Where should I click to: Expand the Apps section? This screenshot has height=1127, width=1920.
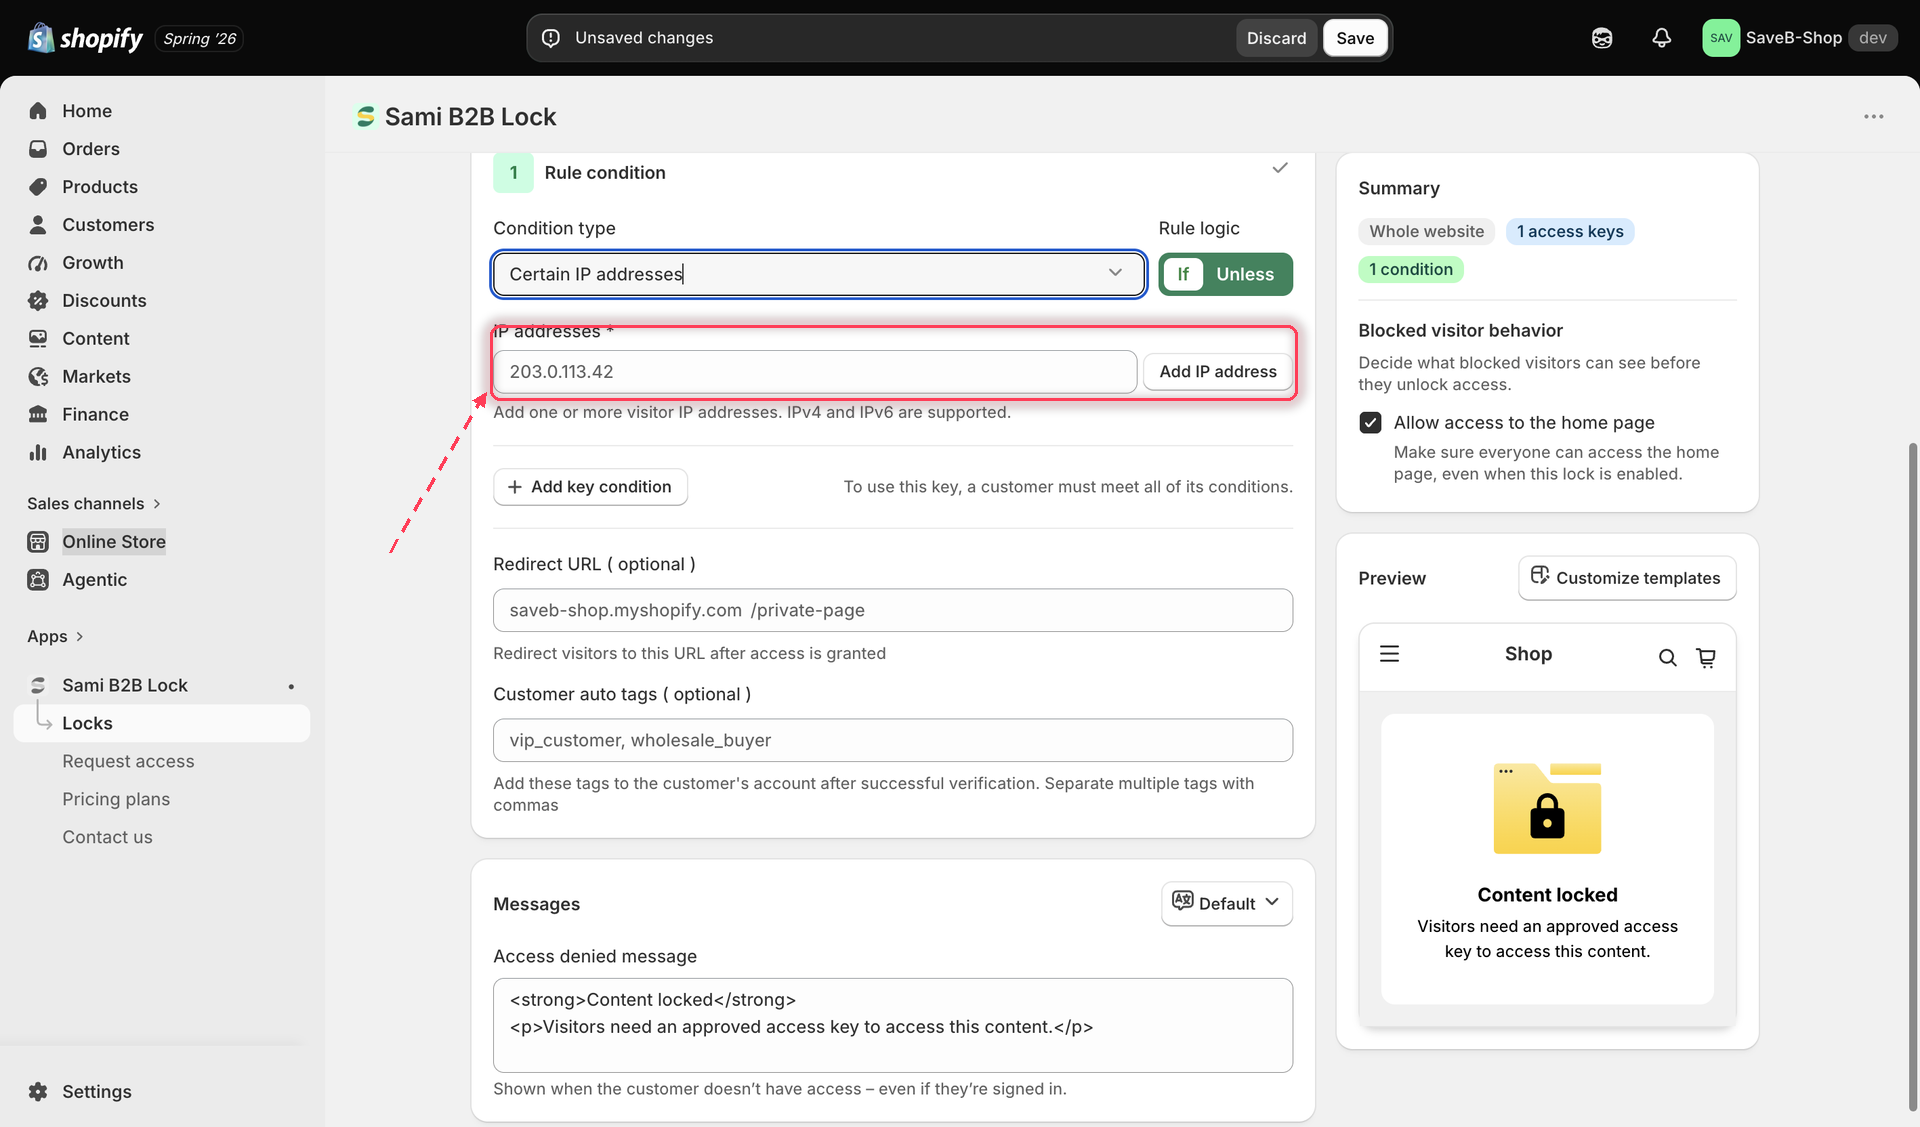(55, 637)
